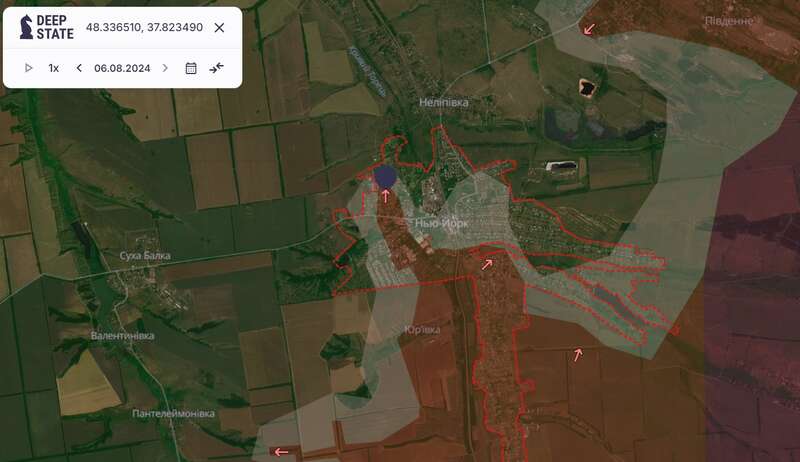Screen dimensions: 800x462
Task: Click the Неліпівка village label
Action: coord(444,102)
